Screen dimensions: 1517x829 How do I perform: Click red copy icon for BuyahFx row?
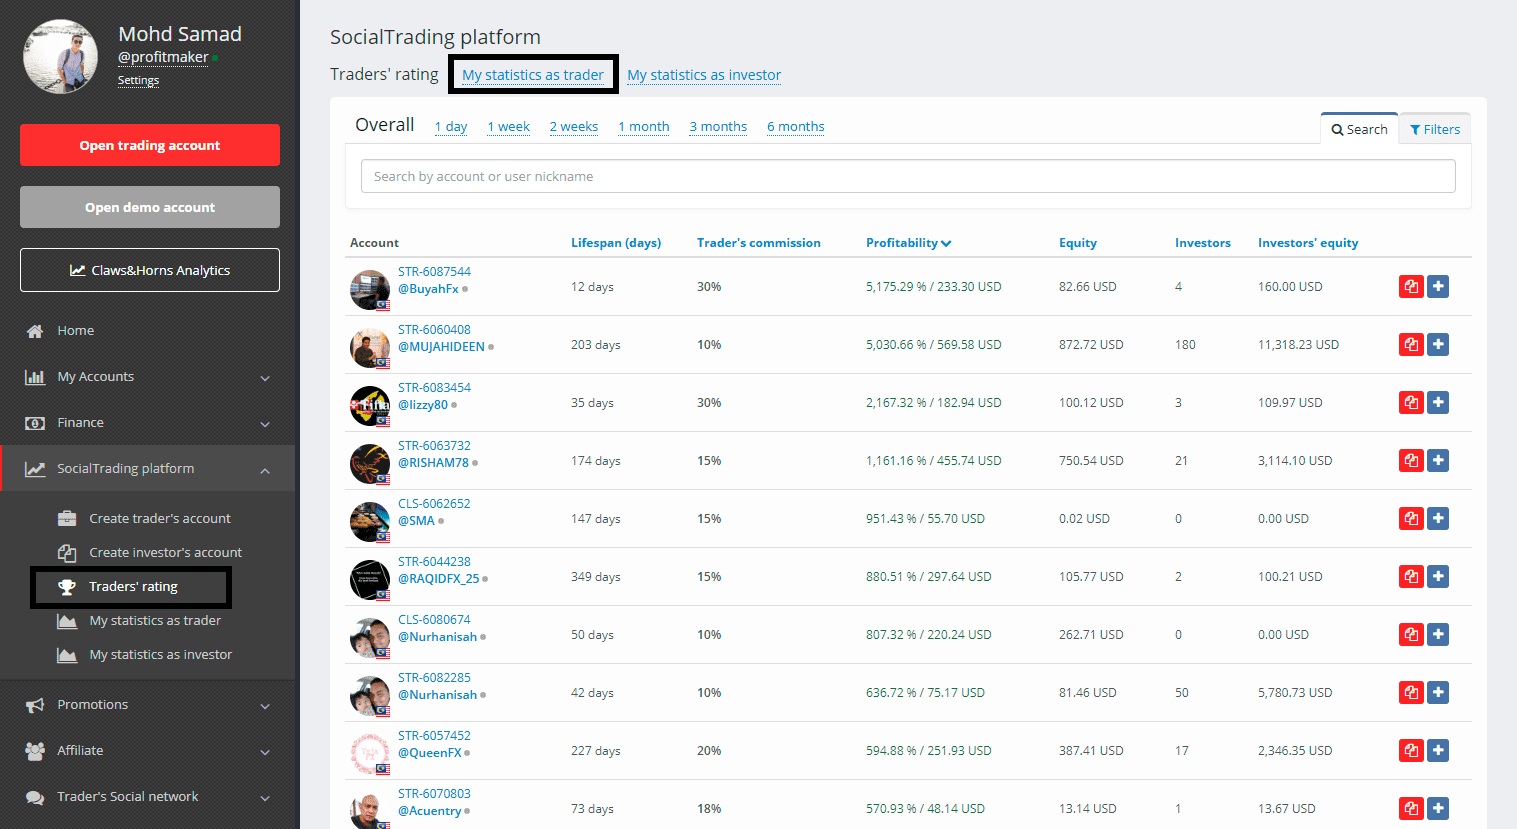1411,287
